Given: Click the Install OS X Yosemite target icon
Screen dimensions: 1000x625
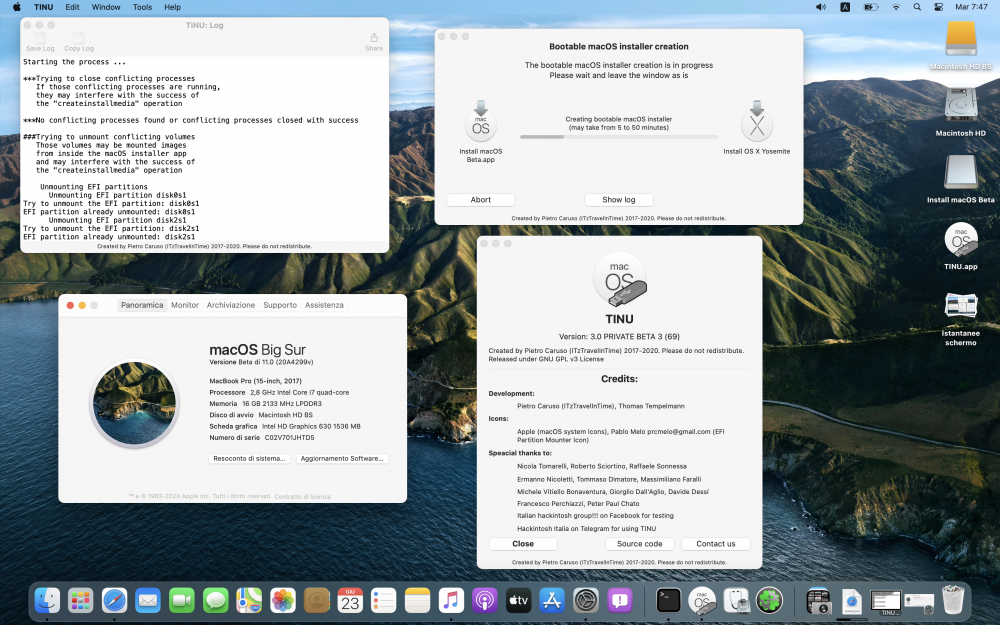Looking at the screenshot, I should (x=756, y=122).
